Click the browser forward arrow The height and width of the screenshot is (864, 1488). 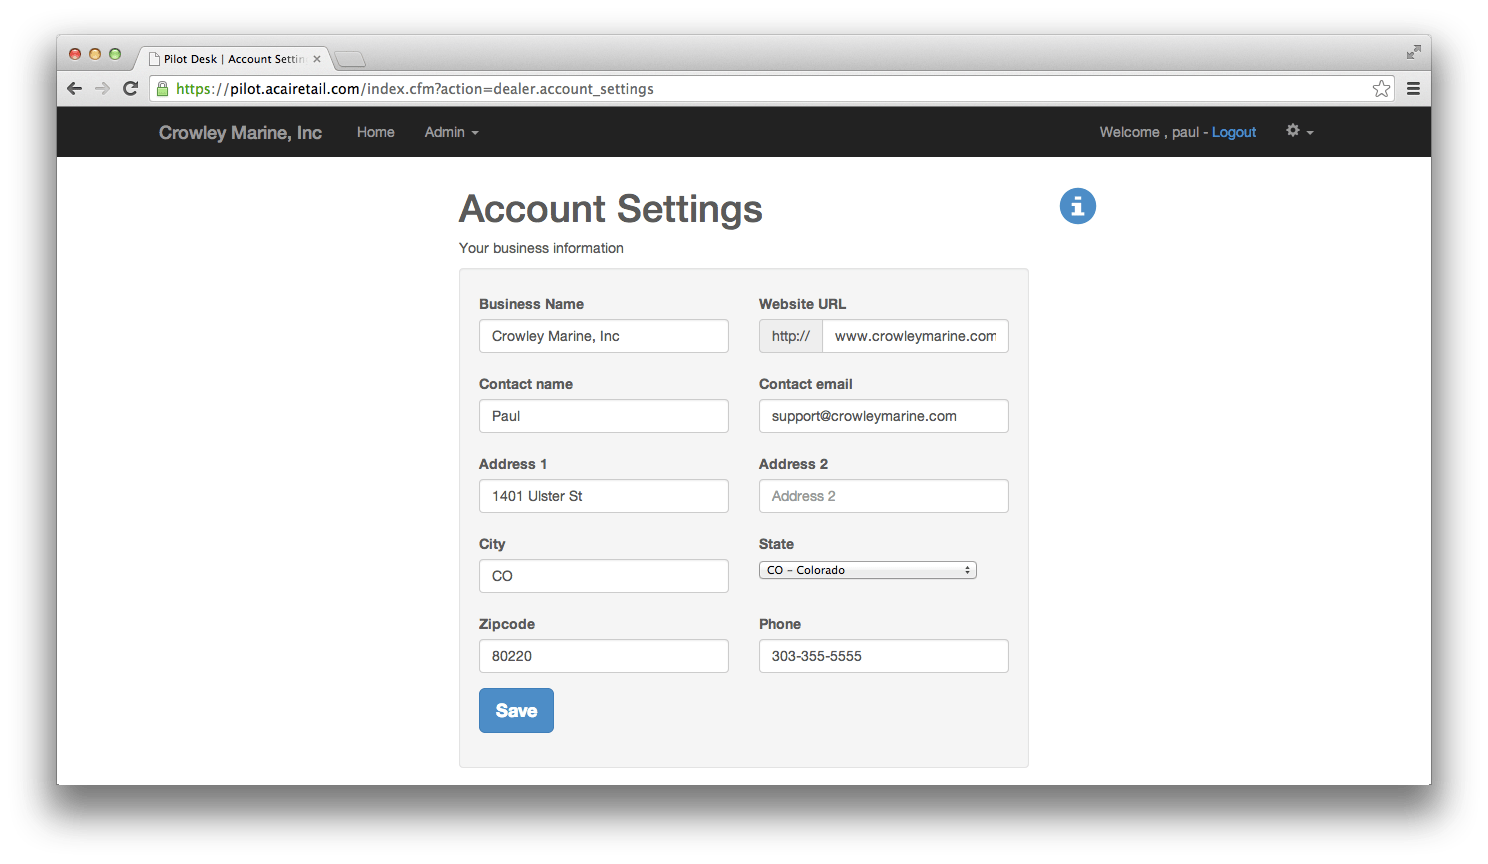pyautogui.click(x=102, y=88)
